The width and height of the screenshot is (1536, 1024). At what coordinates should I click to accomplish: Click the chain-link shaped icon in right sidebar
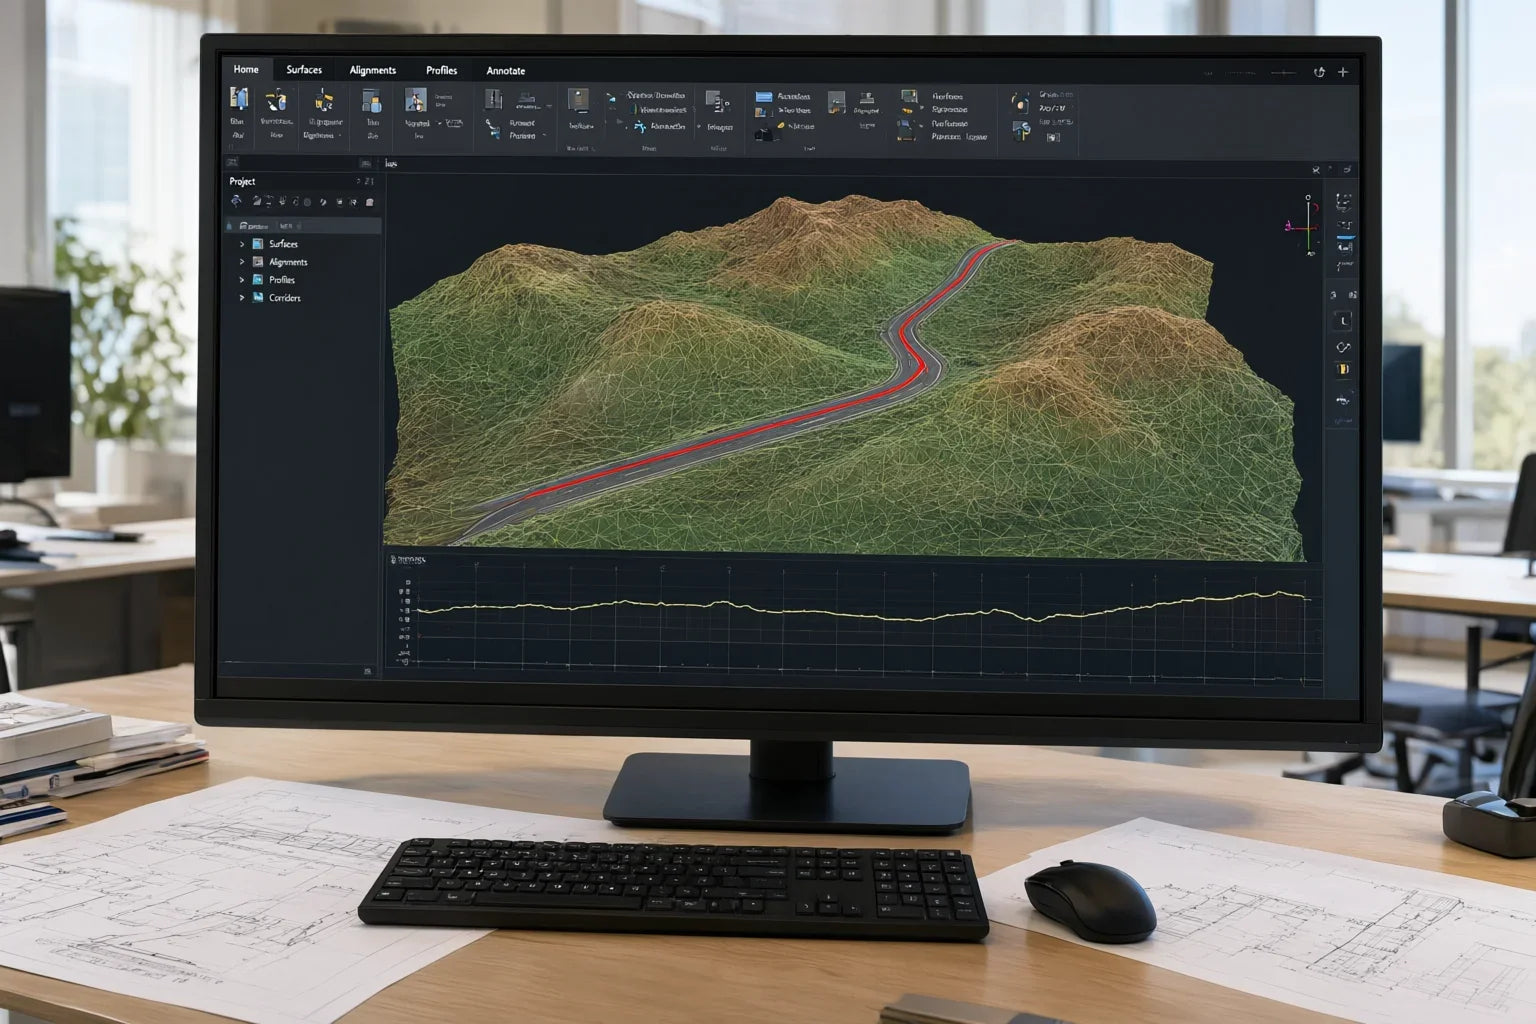(1343, 347)
